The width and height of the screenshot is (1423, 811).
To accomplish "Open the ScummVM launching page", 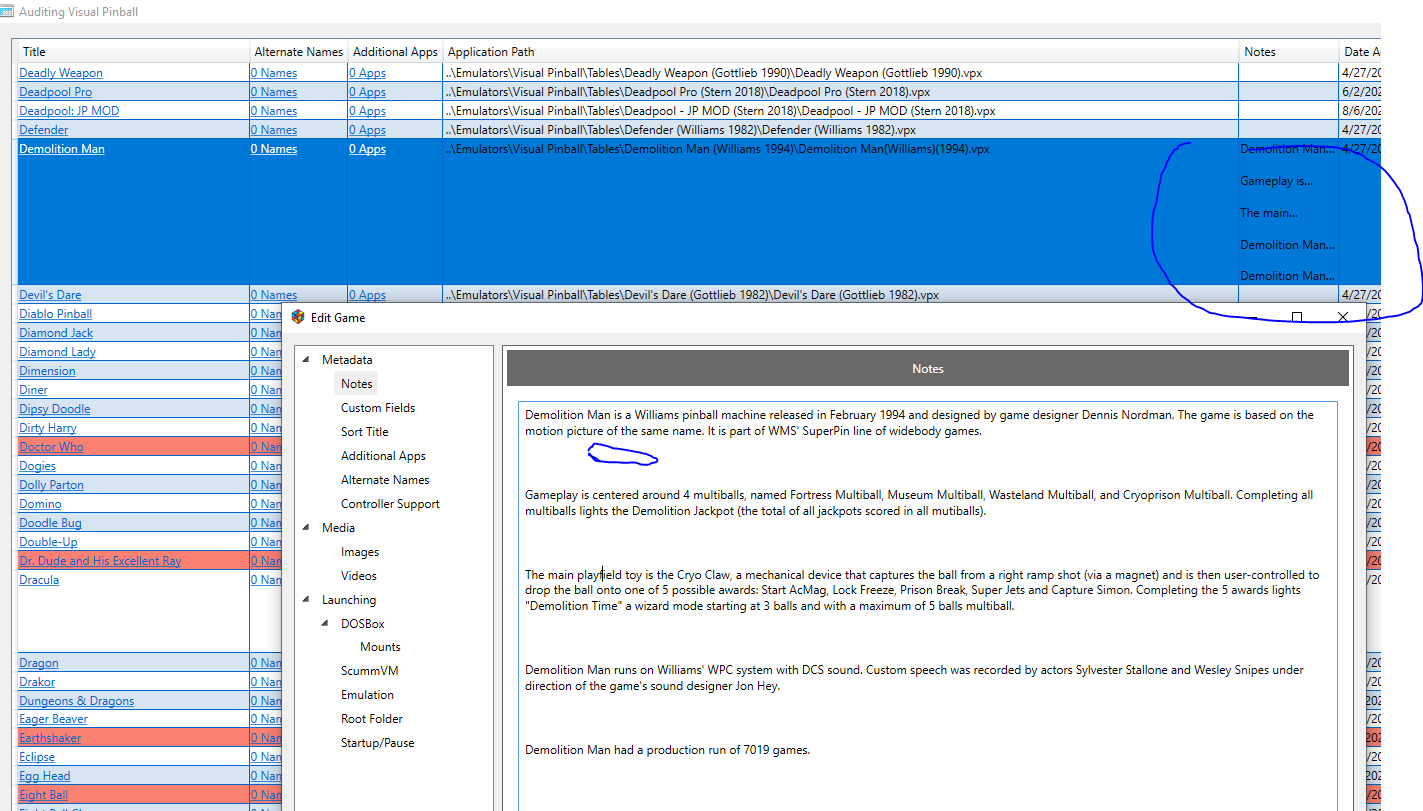I will pyautogui.click(x=369, y=671).
